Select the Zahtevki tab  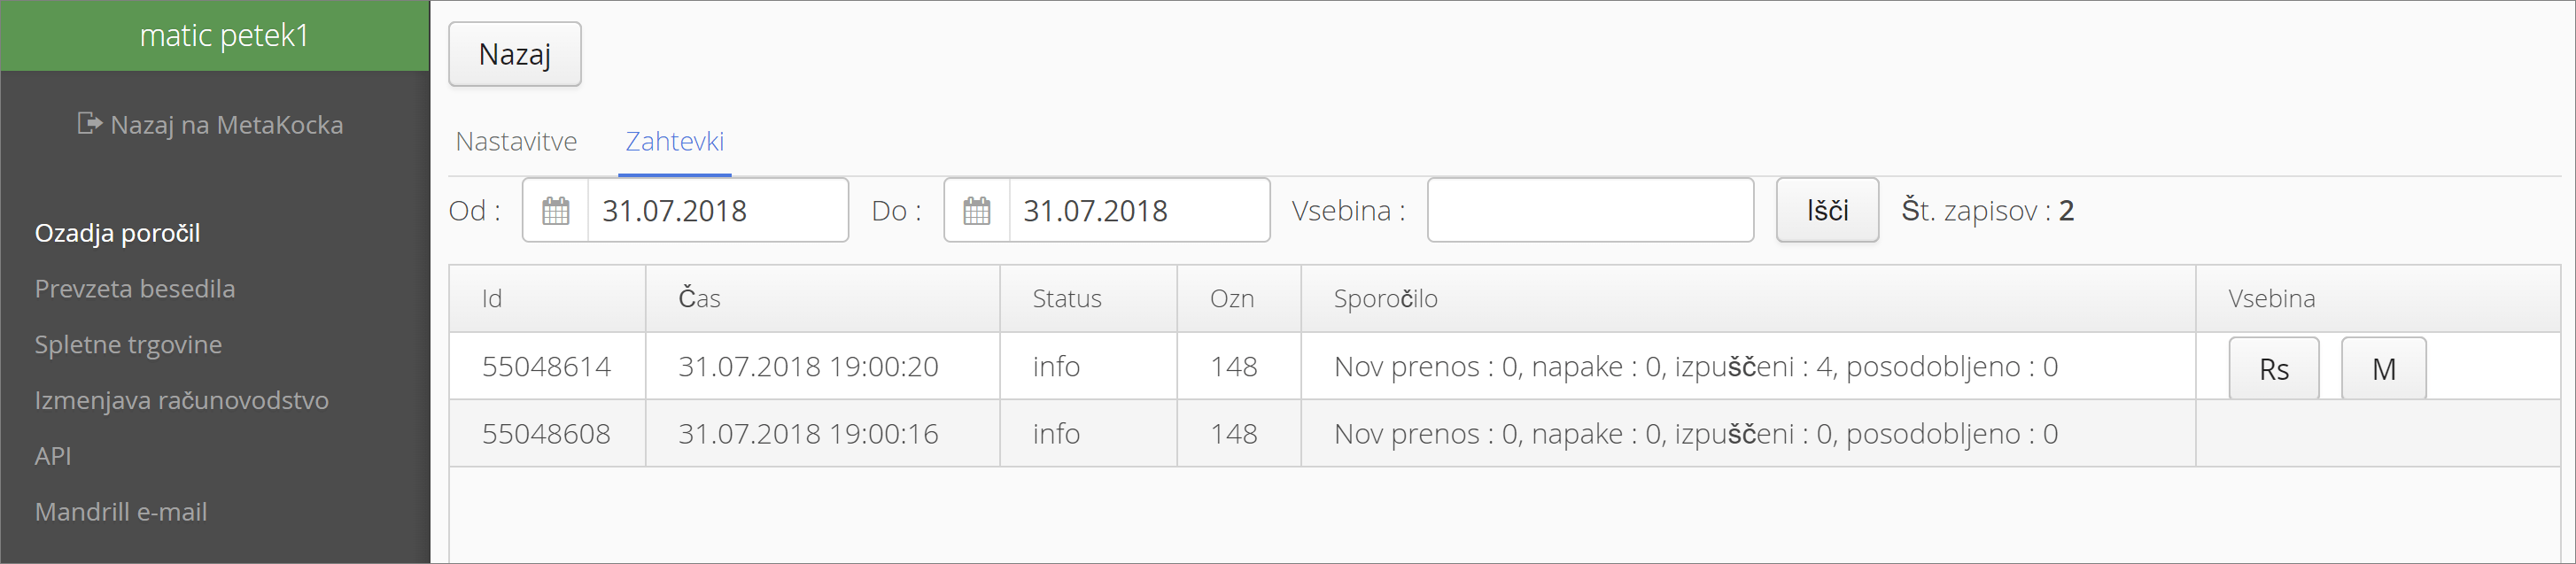(x=674, y=142)
